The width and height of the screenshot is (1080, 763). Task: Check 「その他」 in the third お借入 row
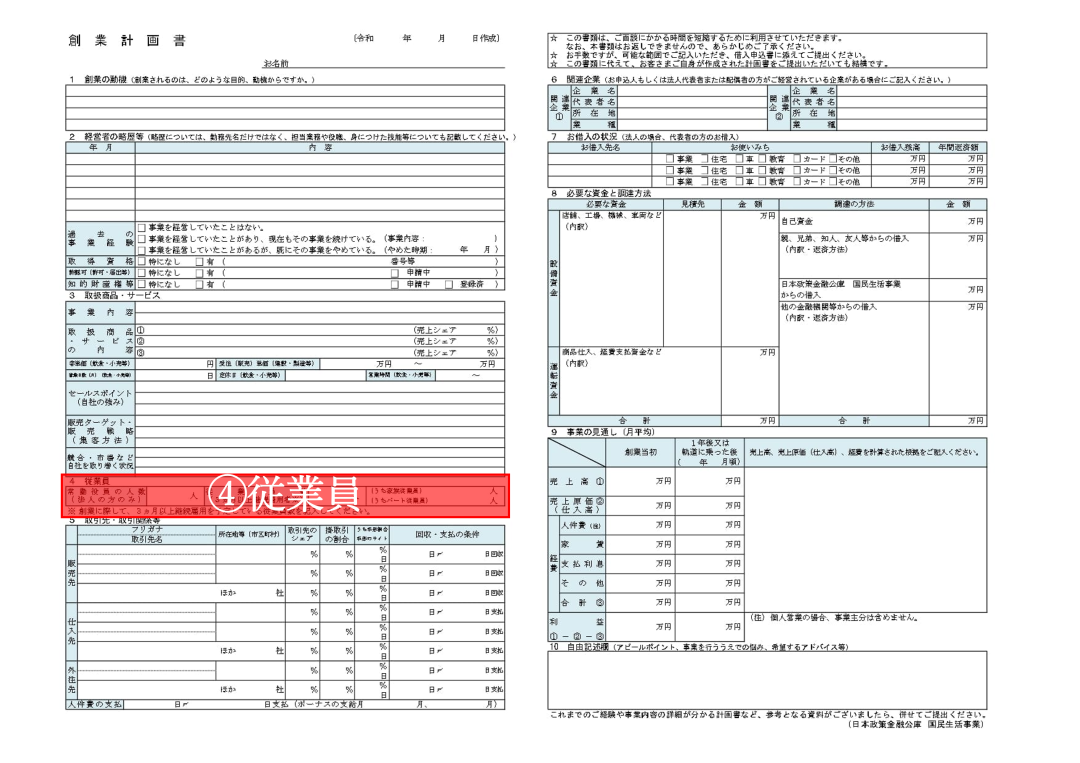tap(831, 181)
